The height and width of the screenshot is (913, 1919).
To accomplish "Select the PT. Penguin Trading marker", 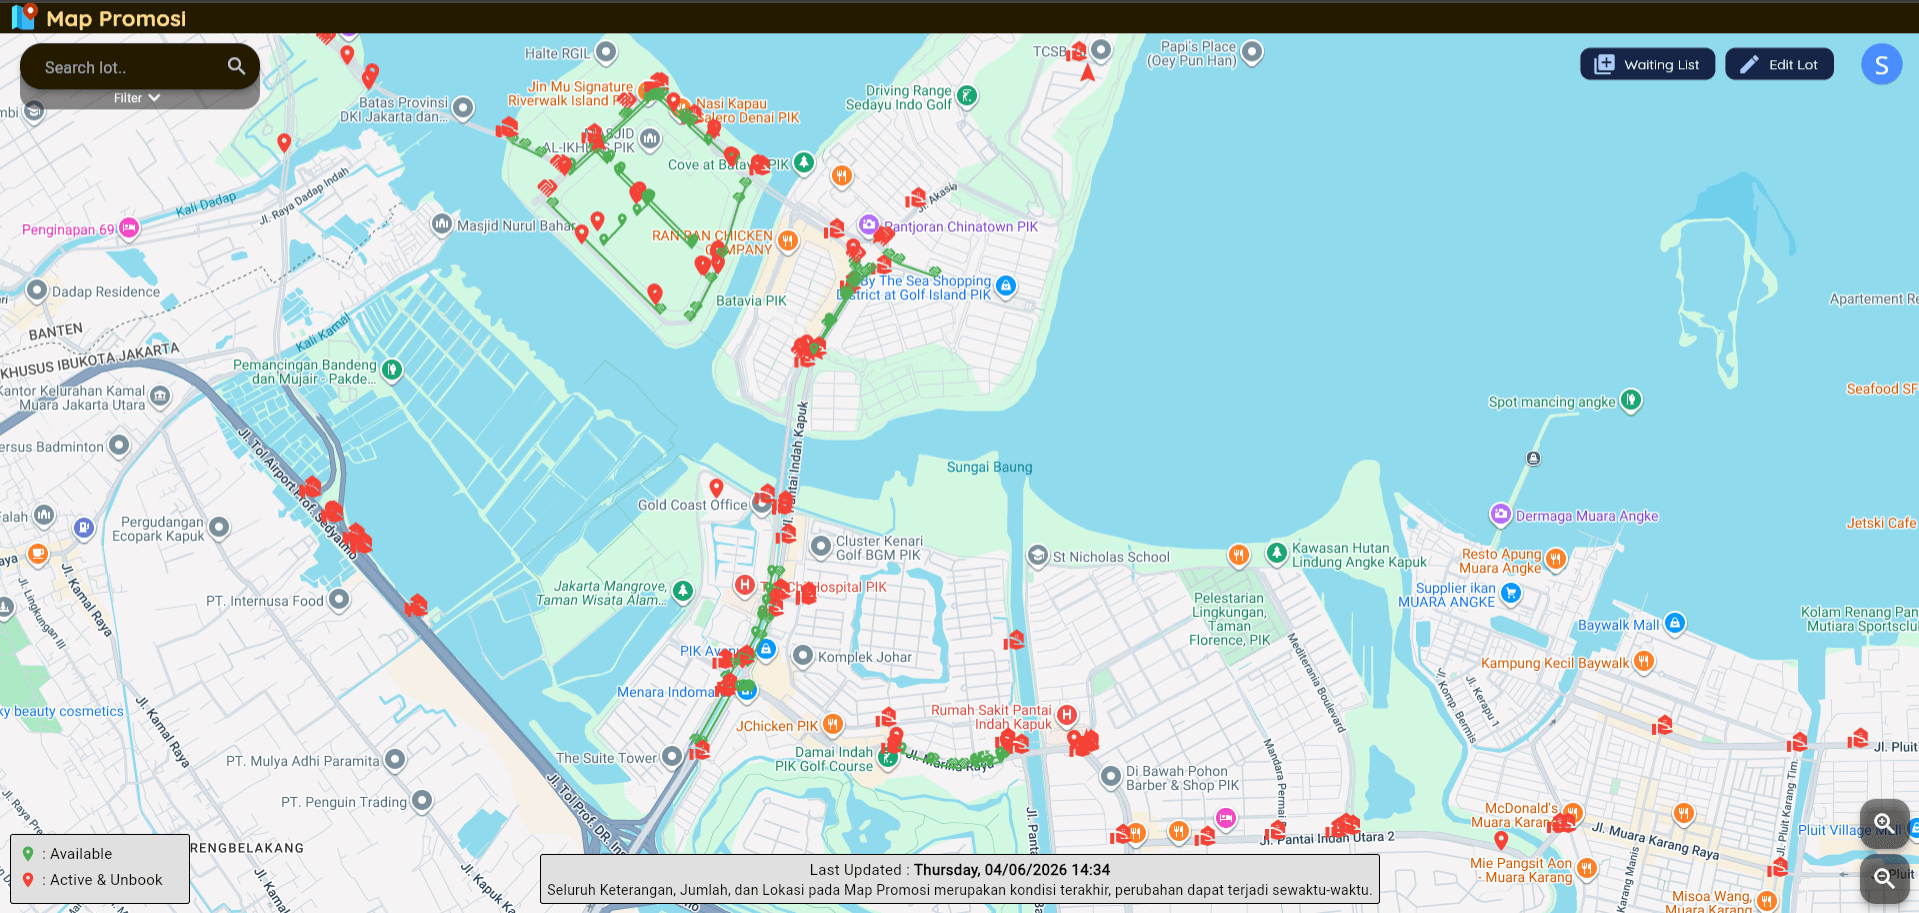I will (x=422, y=801).
